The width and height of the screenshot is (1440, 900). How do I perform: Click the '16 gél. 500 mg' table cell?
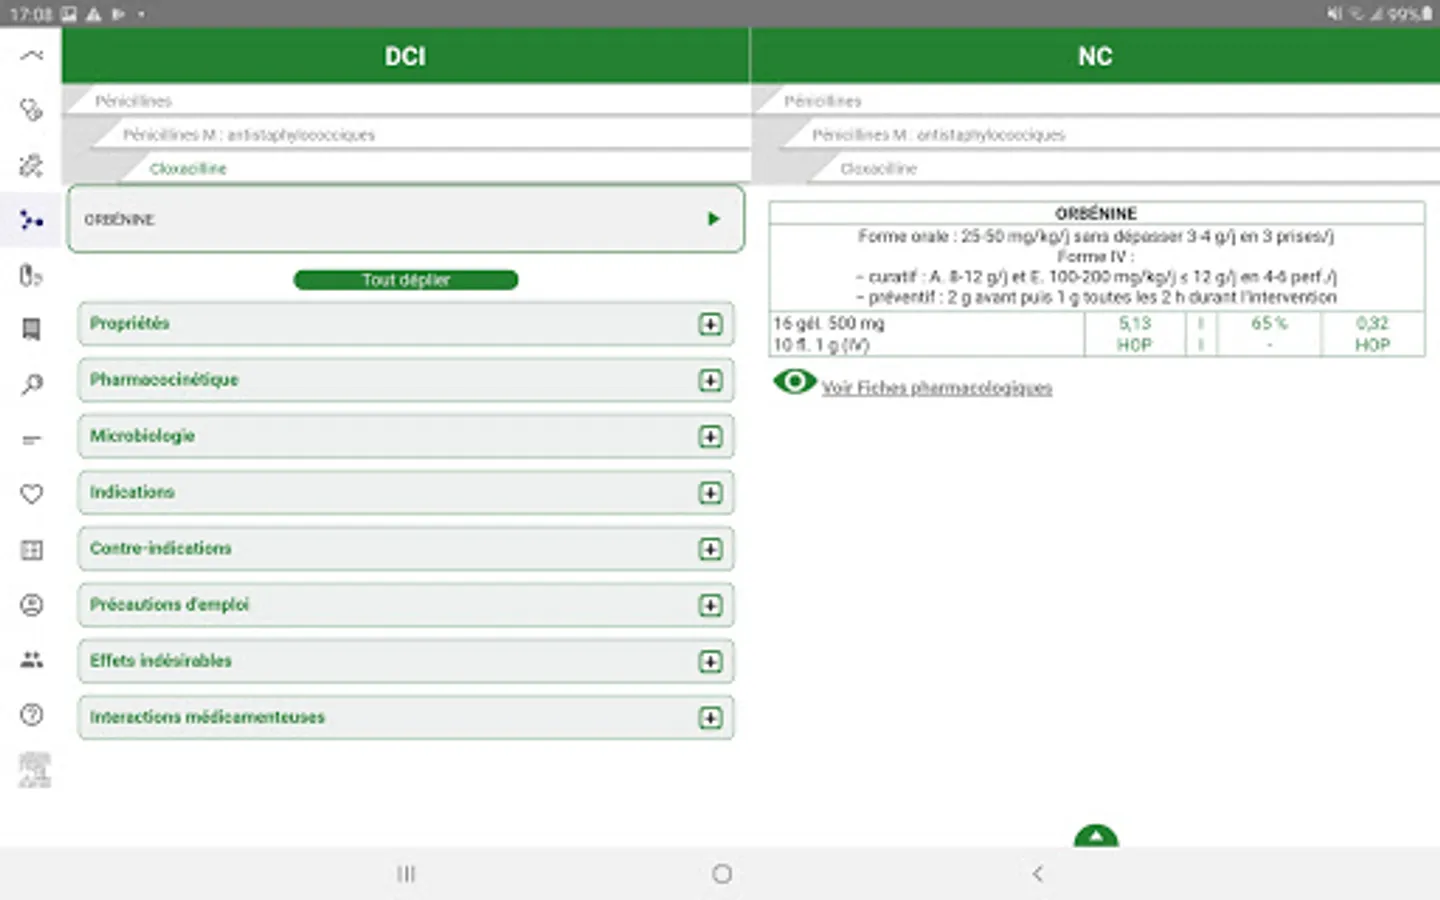click(x=829, y=323)
